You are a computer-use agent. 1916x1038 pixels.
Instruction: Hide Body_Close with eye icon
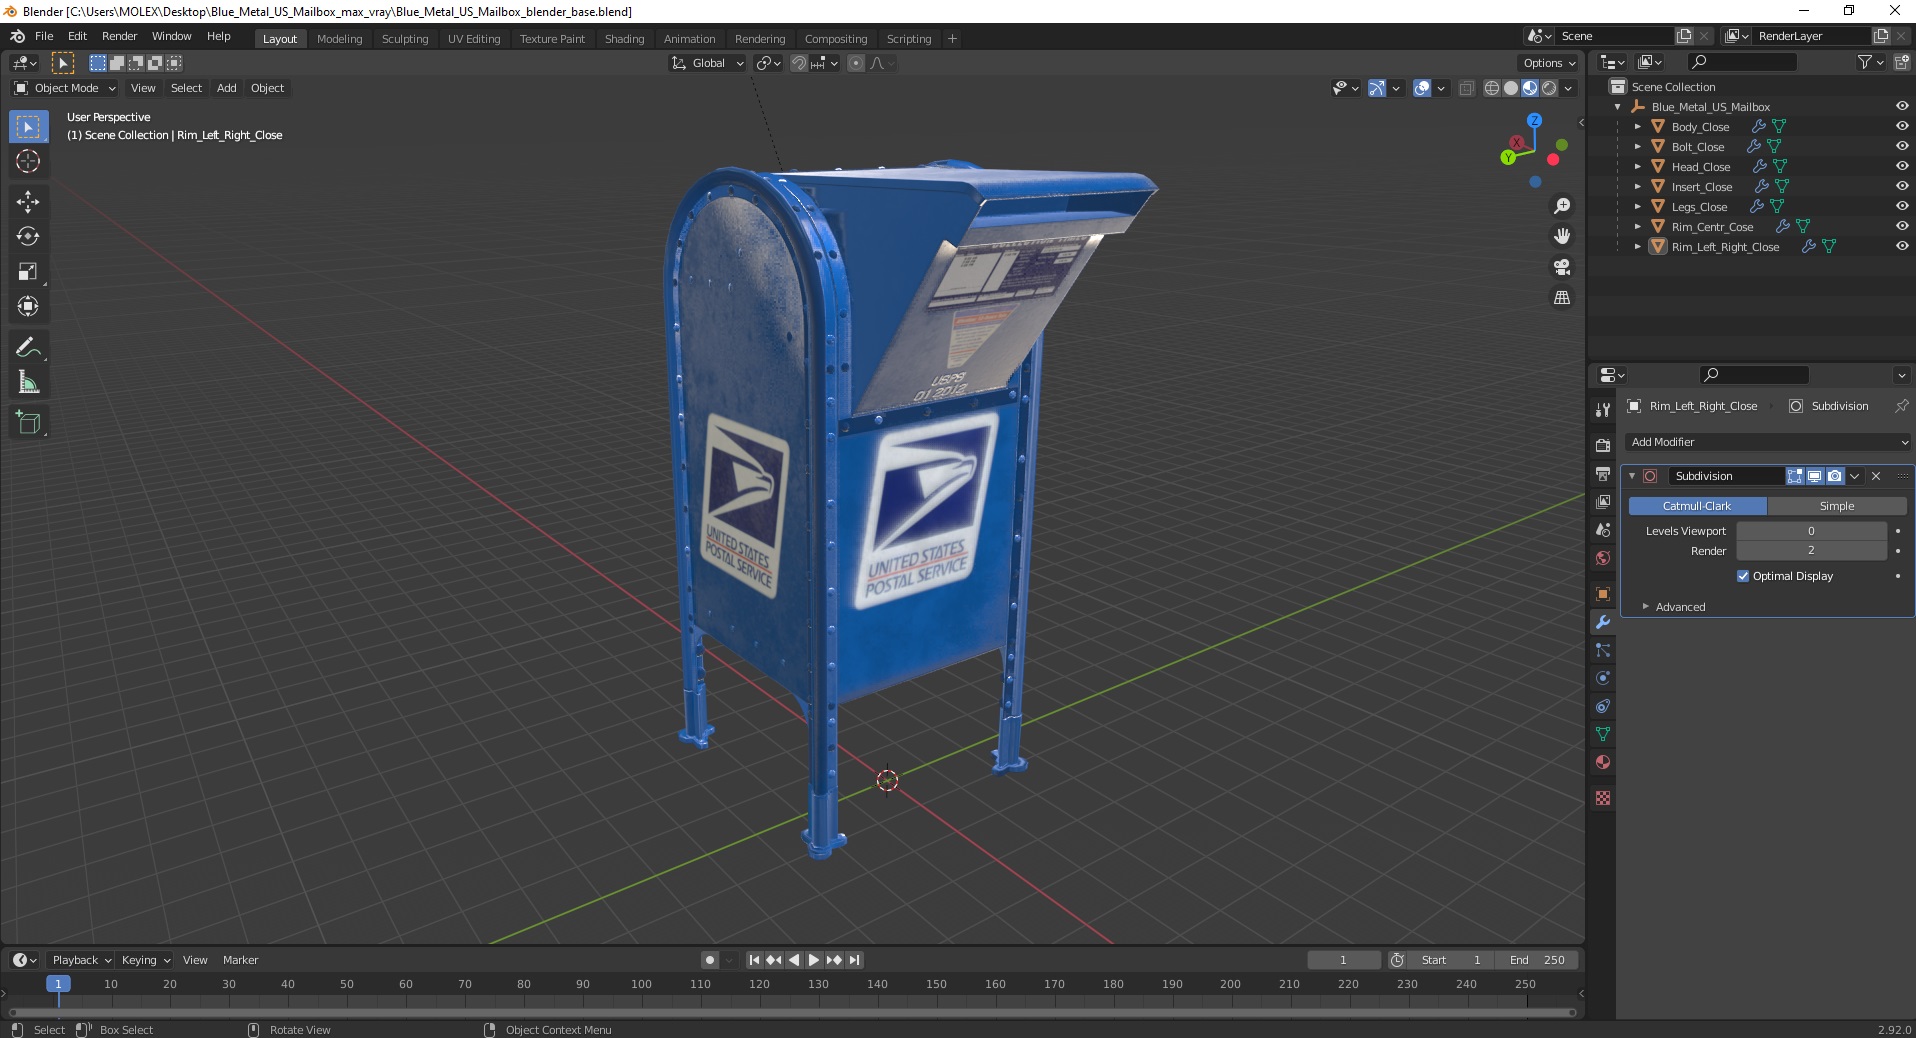(x=1901, y=126)
